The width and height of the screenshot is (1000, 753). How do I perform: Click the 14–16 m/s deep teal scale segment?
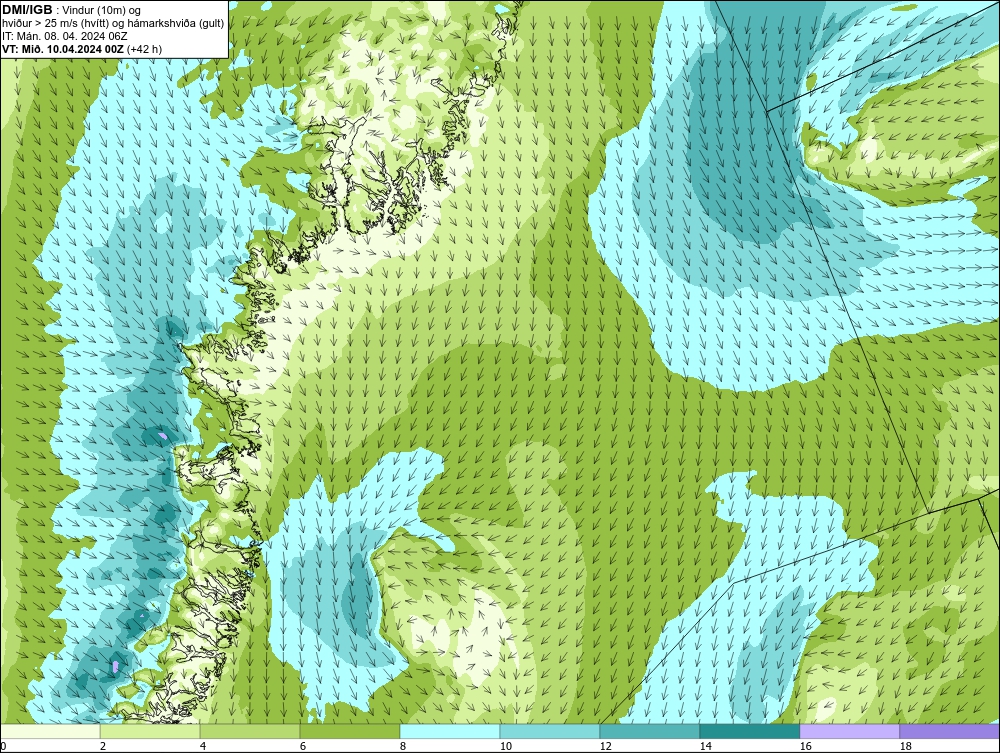[x=749, y=731]
